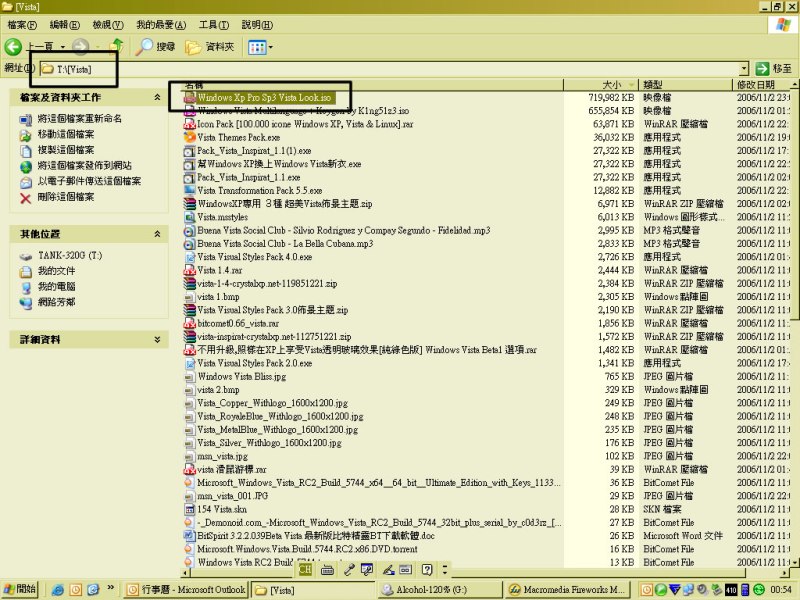Click the horizontal scrollbar left arrow
Viewport: 800px width, 600px height.
tap(185, 573)
